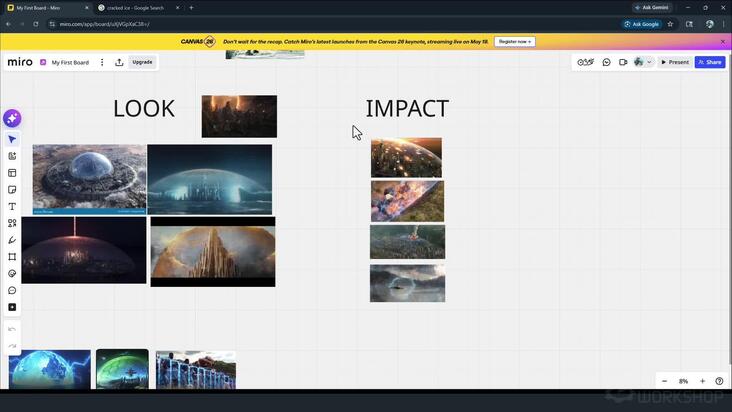Screen dimensions: 732x412
Task: Select the Frame tool
Action: (x=12, y=257)
